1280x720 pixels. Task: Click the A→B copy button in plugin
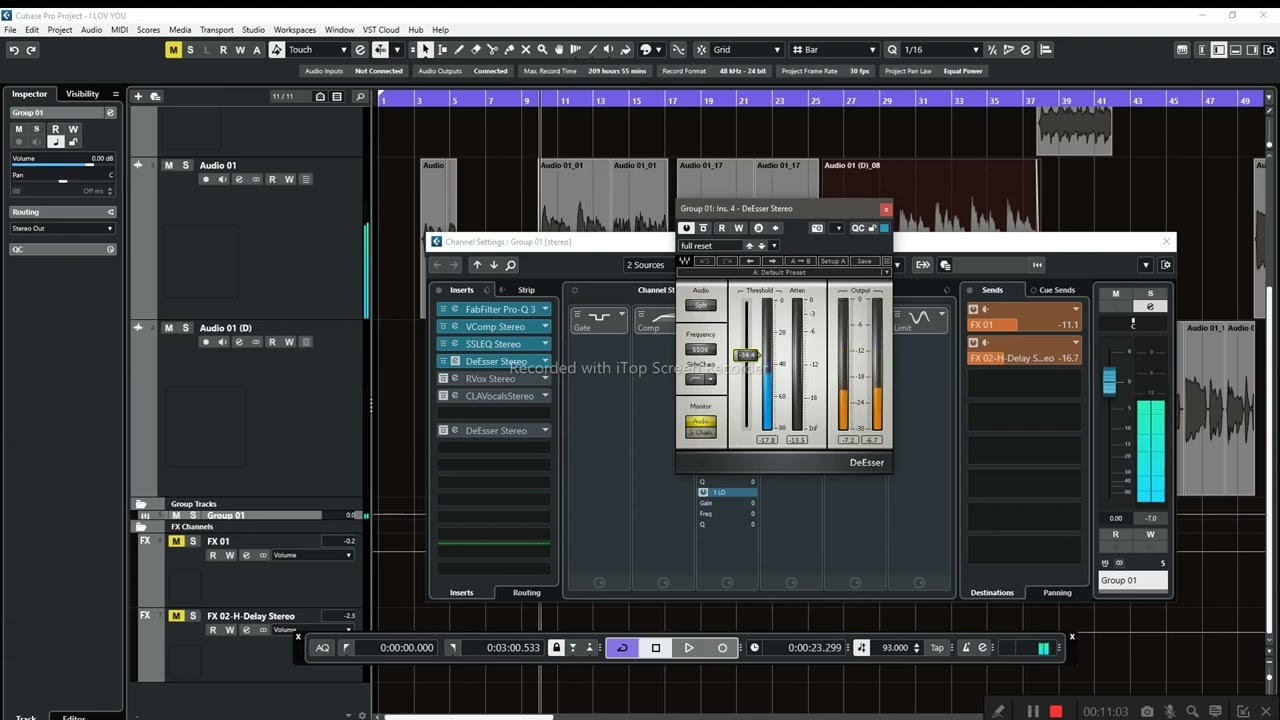click(802, 261)
